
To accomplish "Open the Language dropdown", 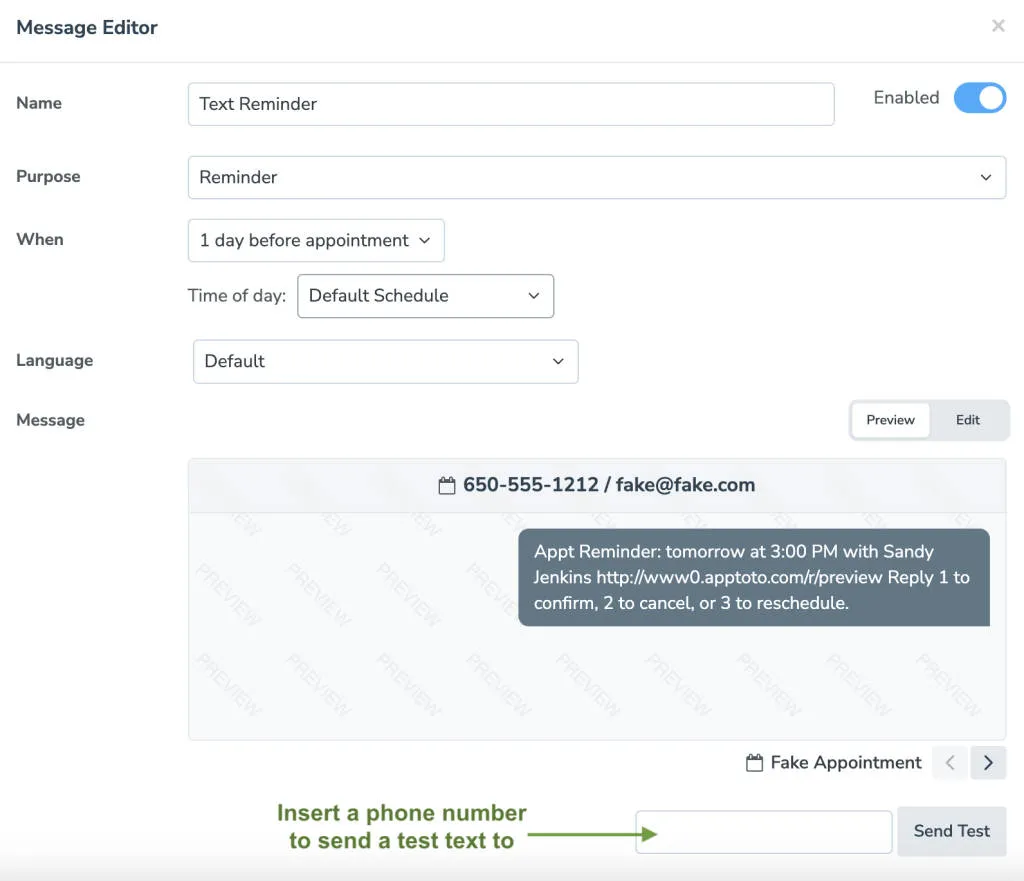I will (x=385, y=361).
